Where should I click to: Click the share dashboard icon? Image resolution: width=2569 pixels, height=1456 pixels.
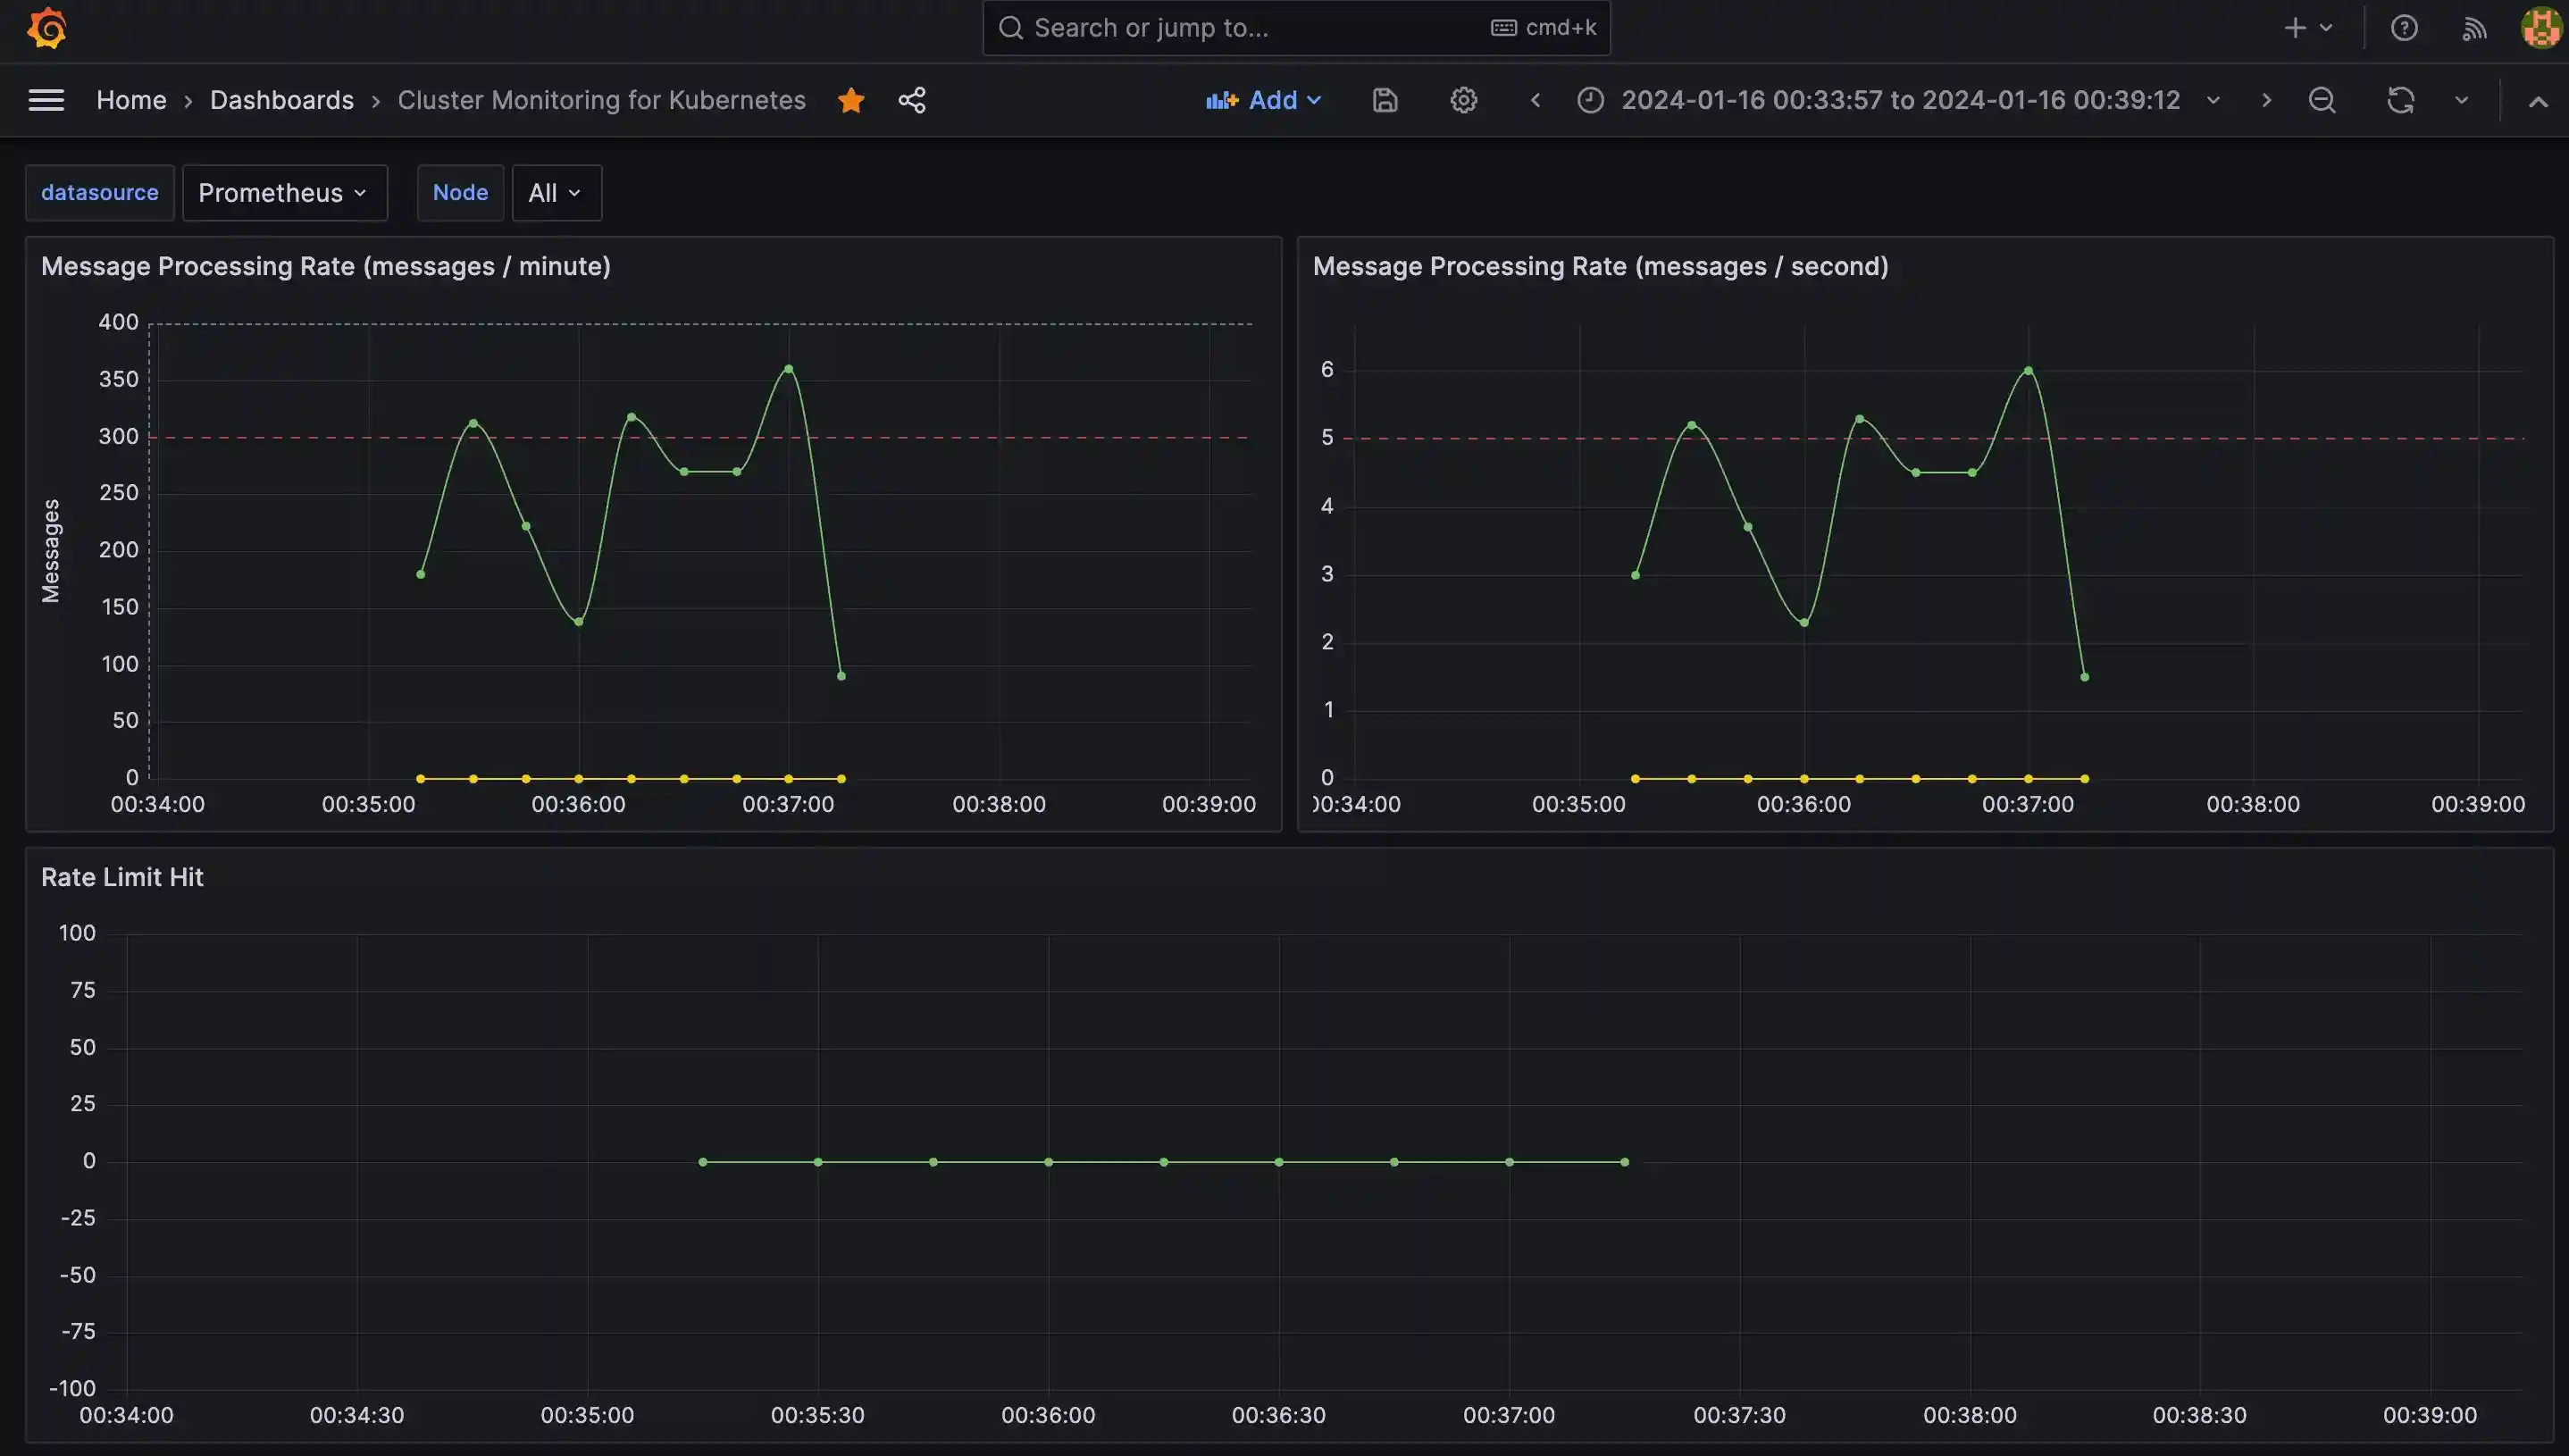click(912, 100)
